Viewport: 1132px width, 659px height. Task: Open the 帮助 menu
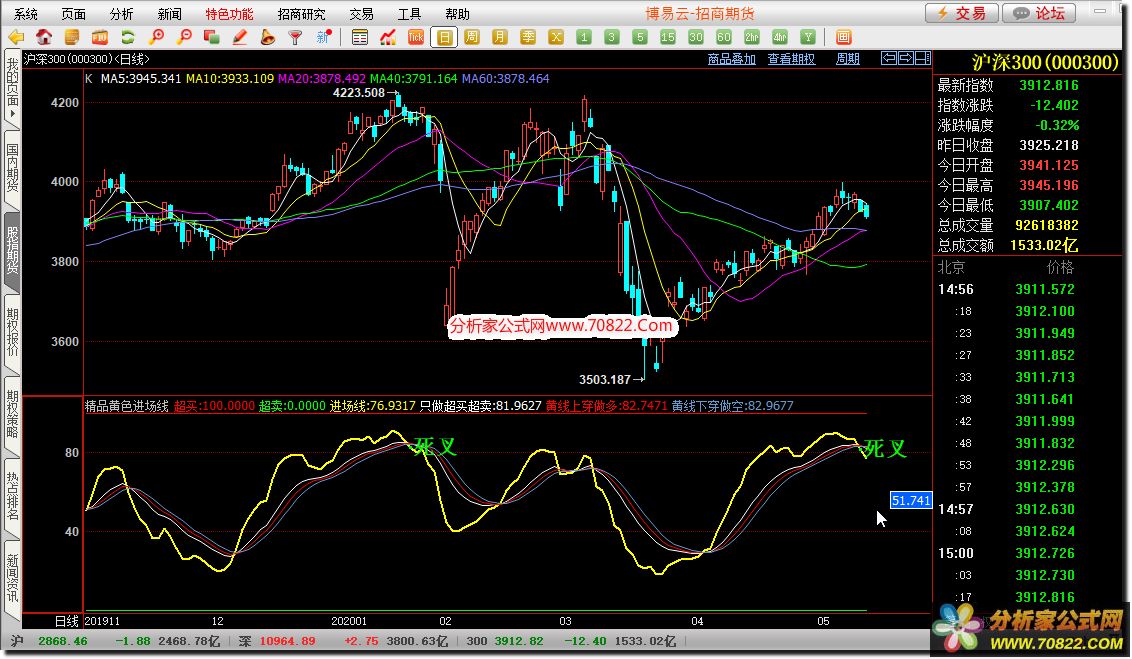[457, 14]
